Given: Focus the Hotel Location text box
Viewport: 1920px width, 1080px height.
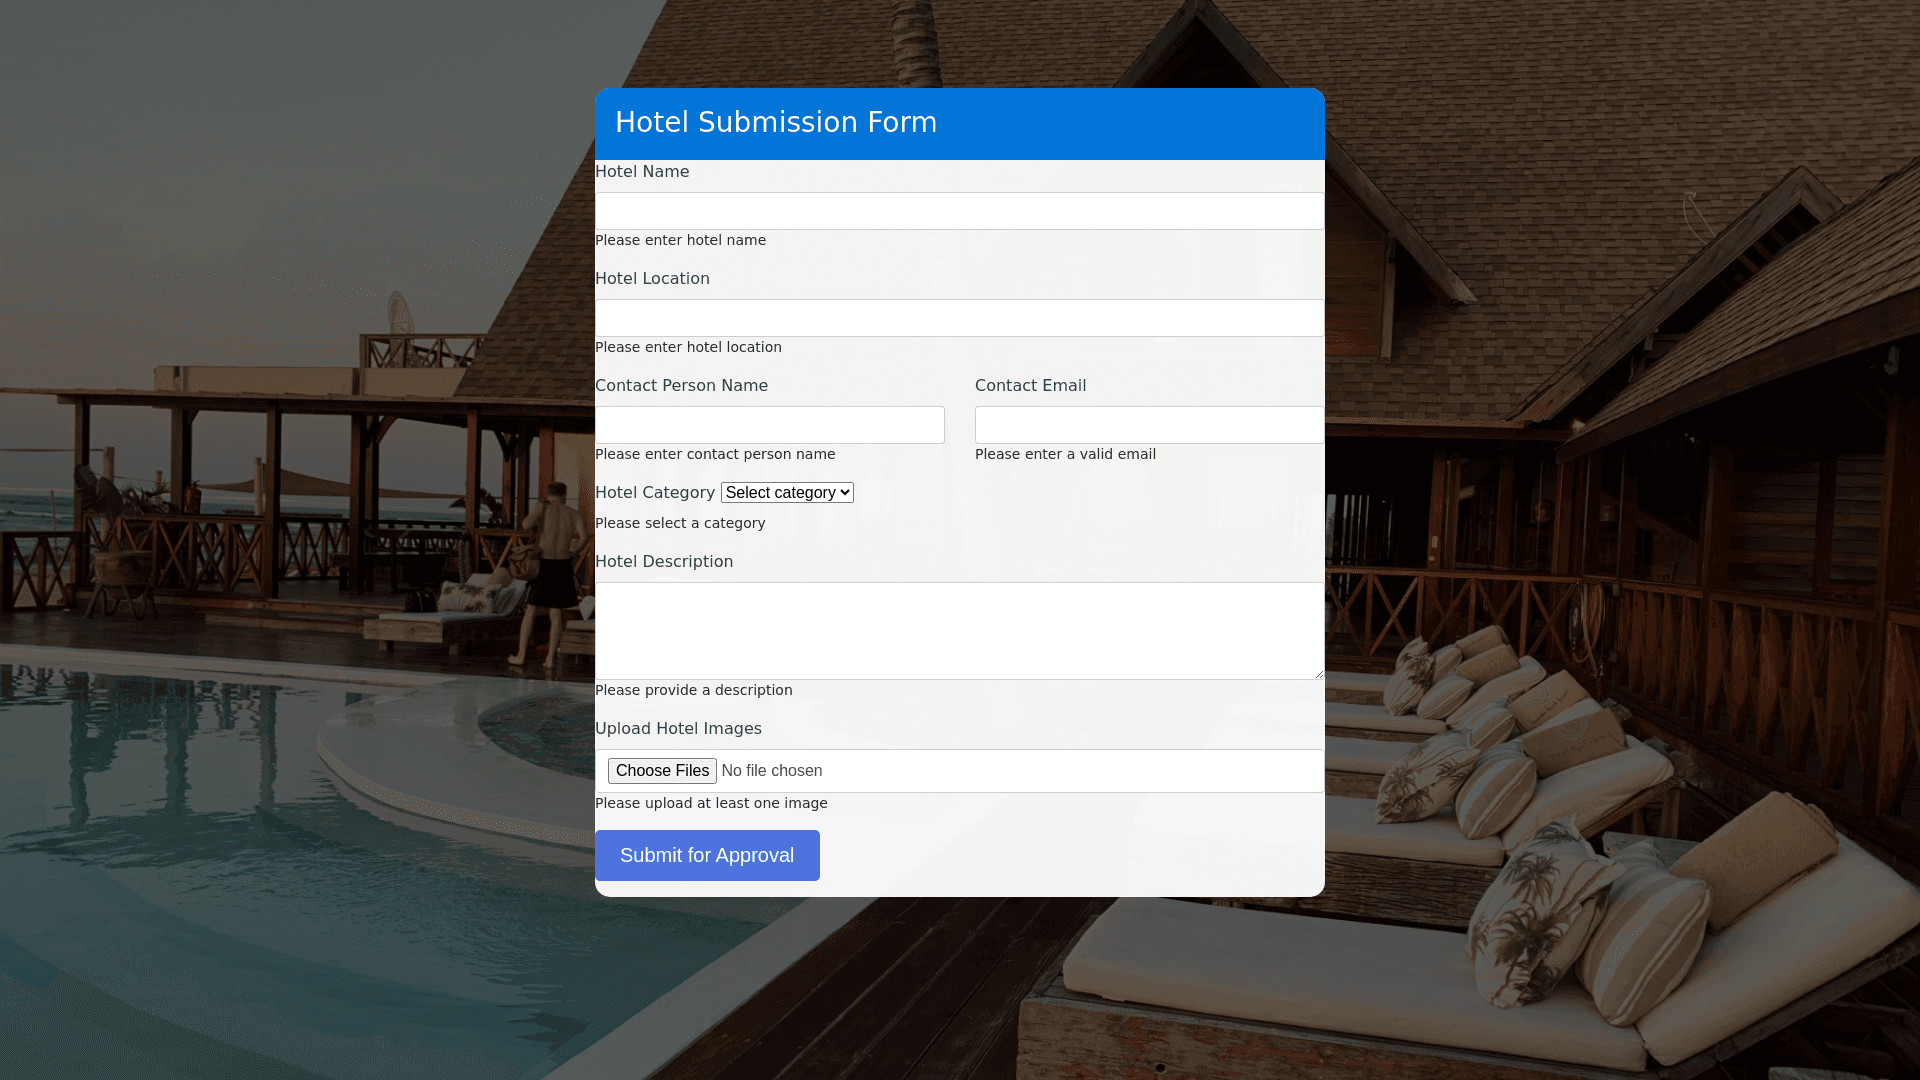Looking at the screenshot, I should [x=959, y=318].
